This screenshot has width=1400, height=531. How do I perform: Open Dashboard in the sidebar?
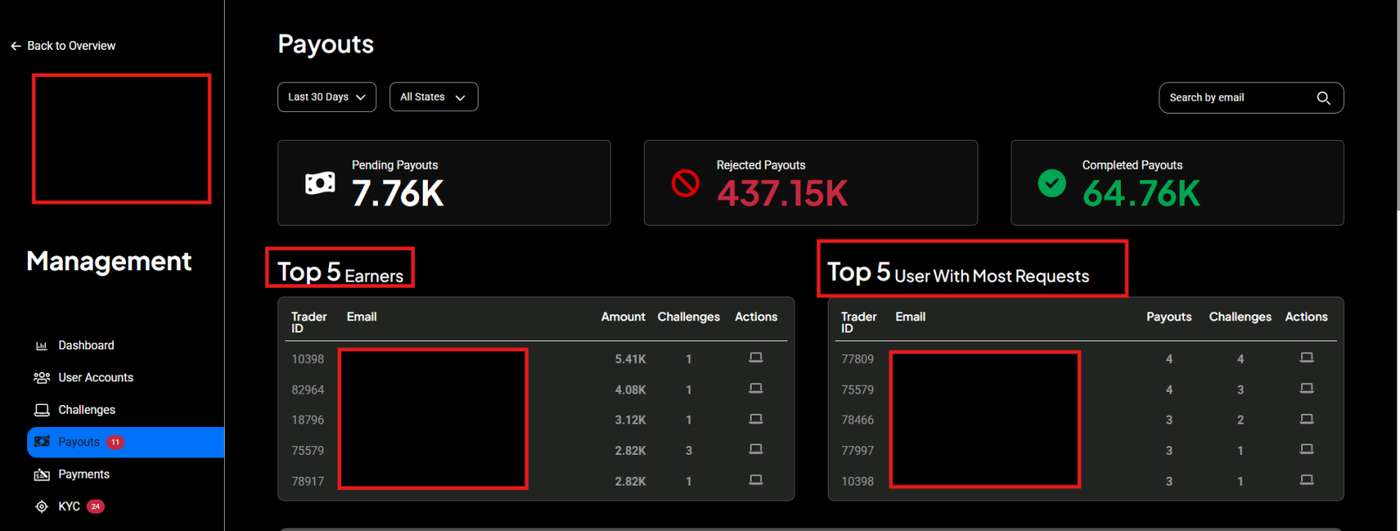86,345
